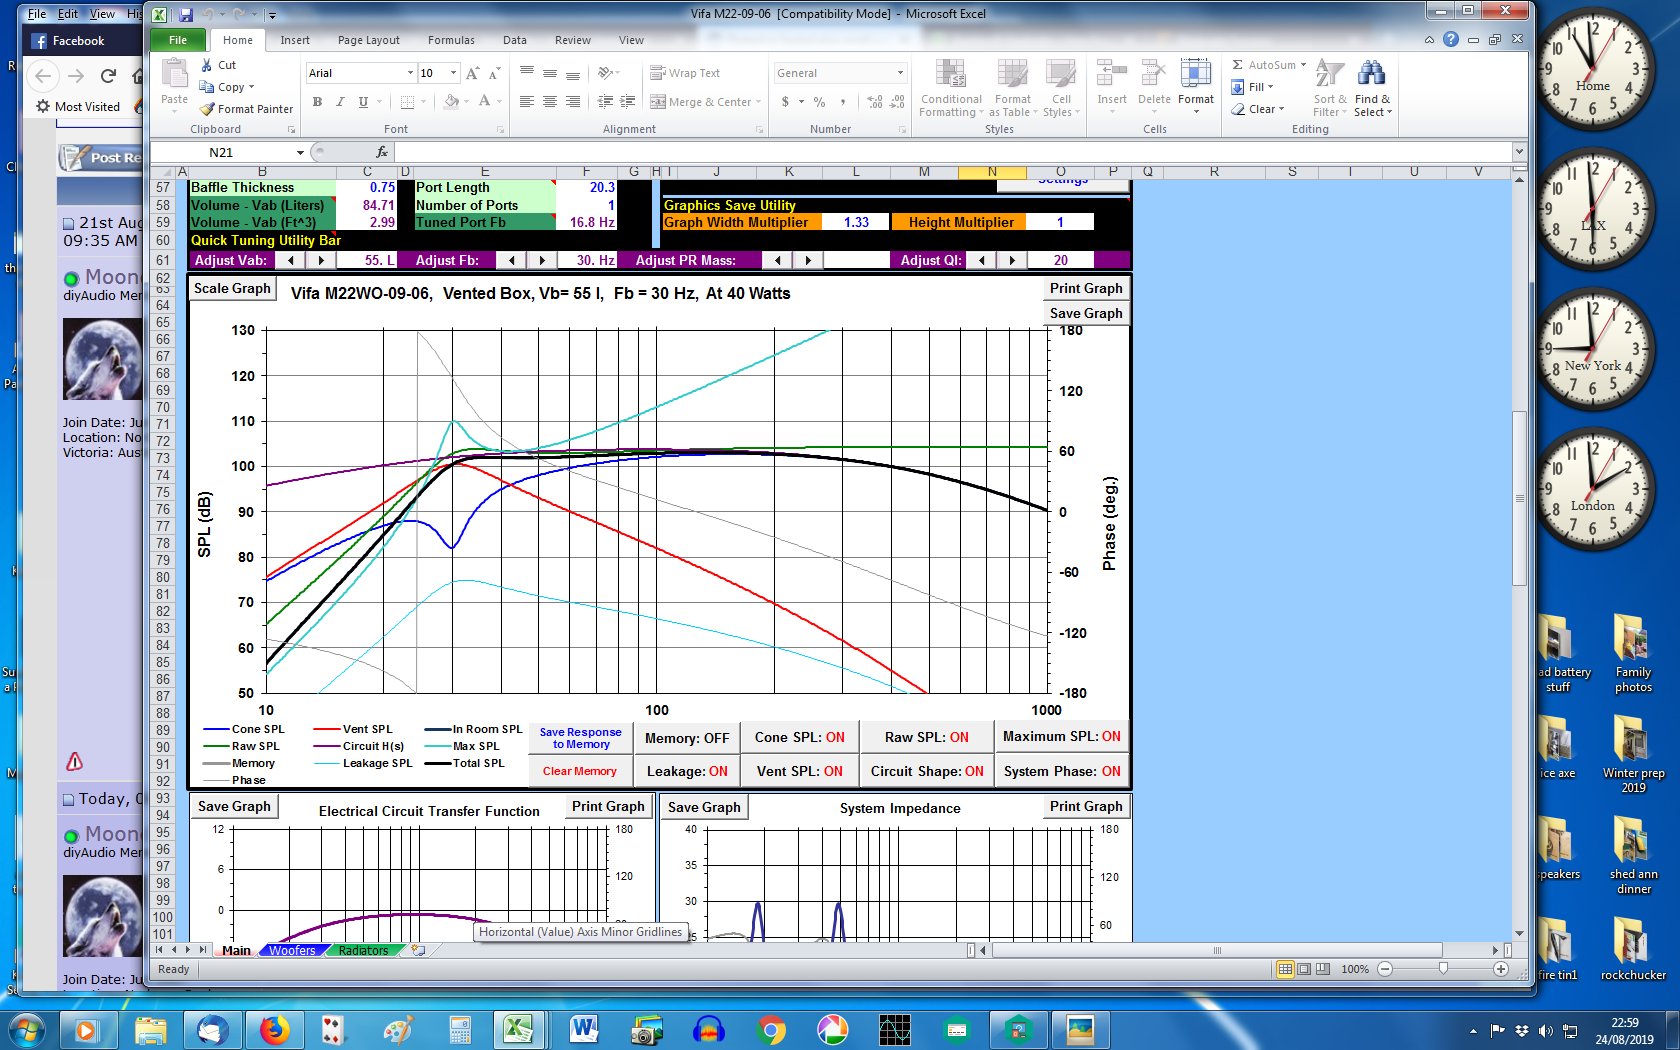The width and height of the screenshot is (1680, 1050).
Task: Click the Format cells icon in Cells group
Action: pos(1196,75)
